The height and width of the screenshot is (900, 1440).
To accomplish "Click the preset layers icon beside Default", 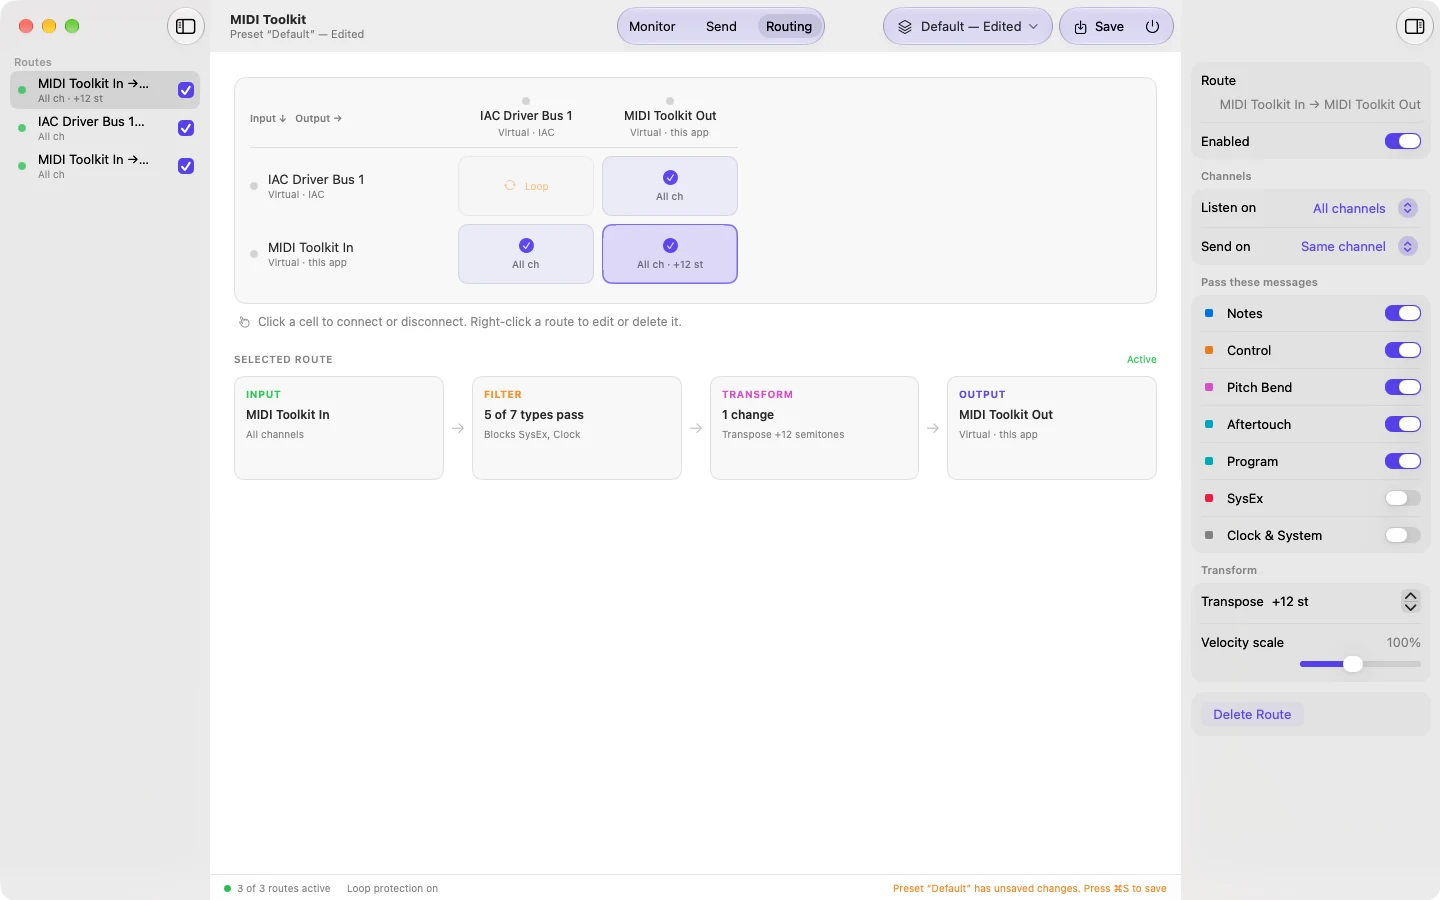I will (x=905, y=27).
